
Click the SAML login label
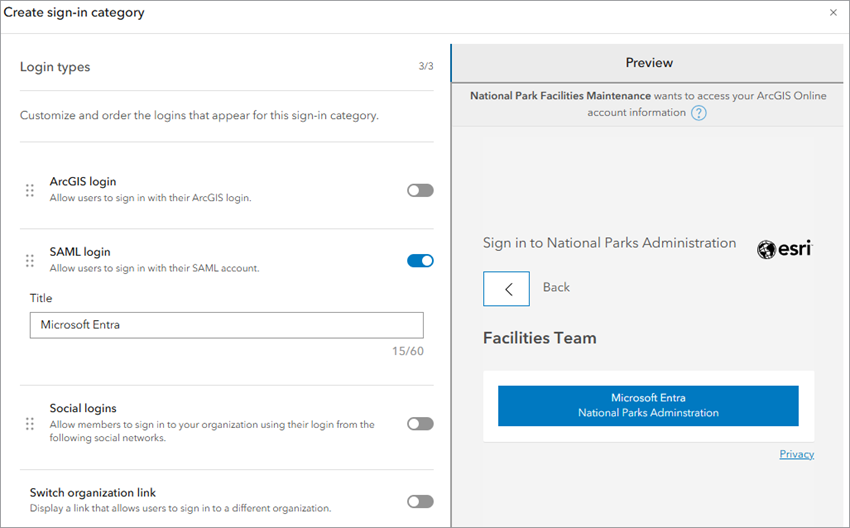[x=80, y=252]
